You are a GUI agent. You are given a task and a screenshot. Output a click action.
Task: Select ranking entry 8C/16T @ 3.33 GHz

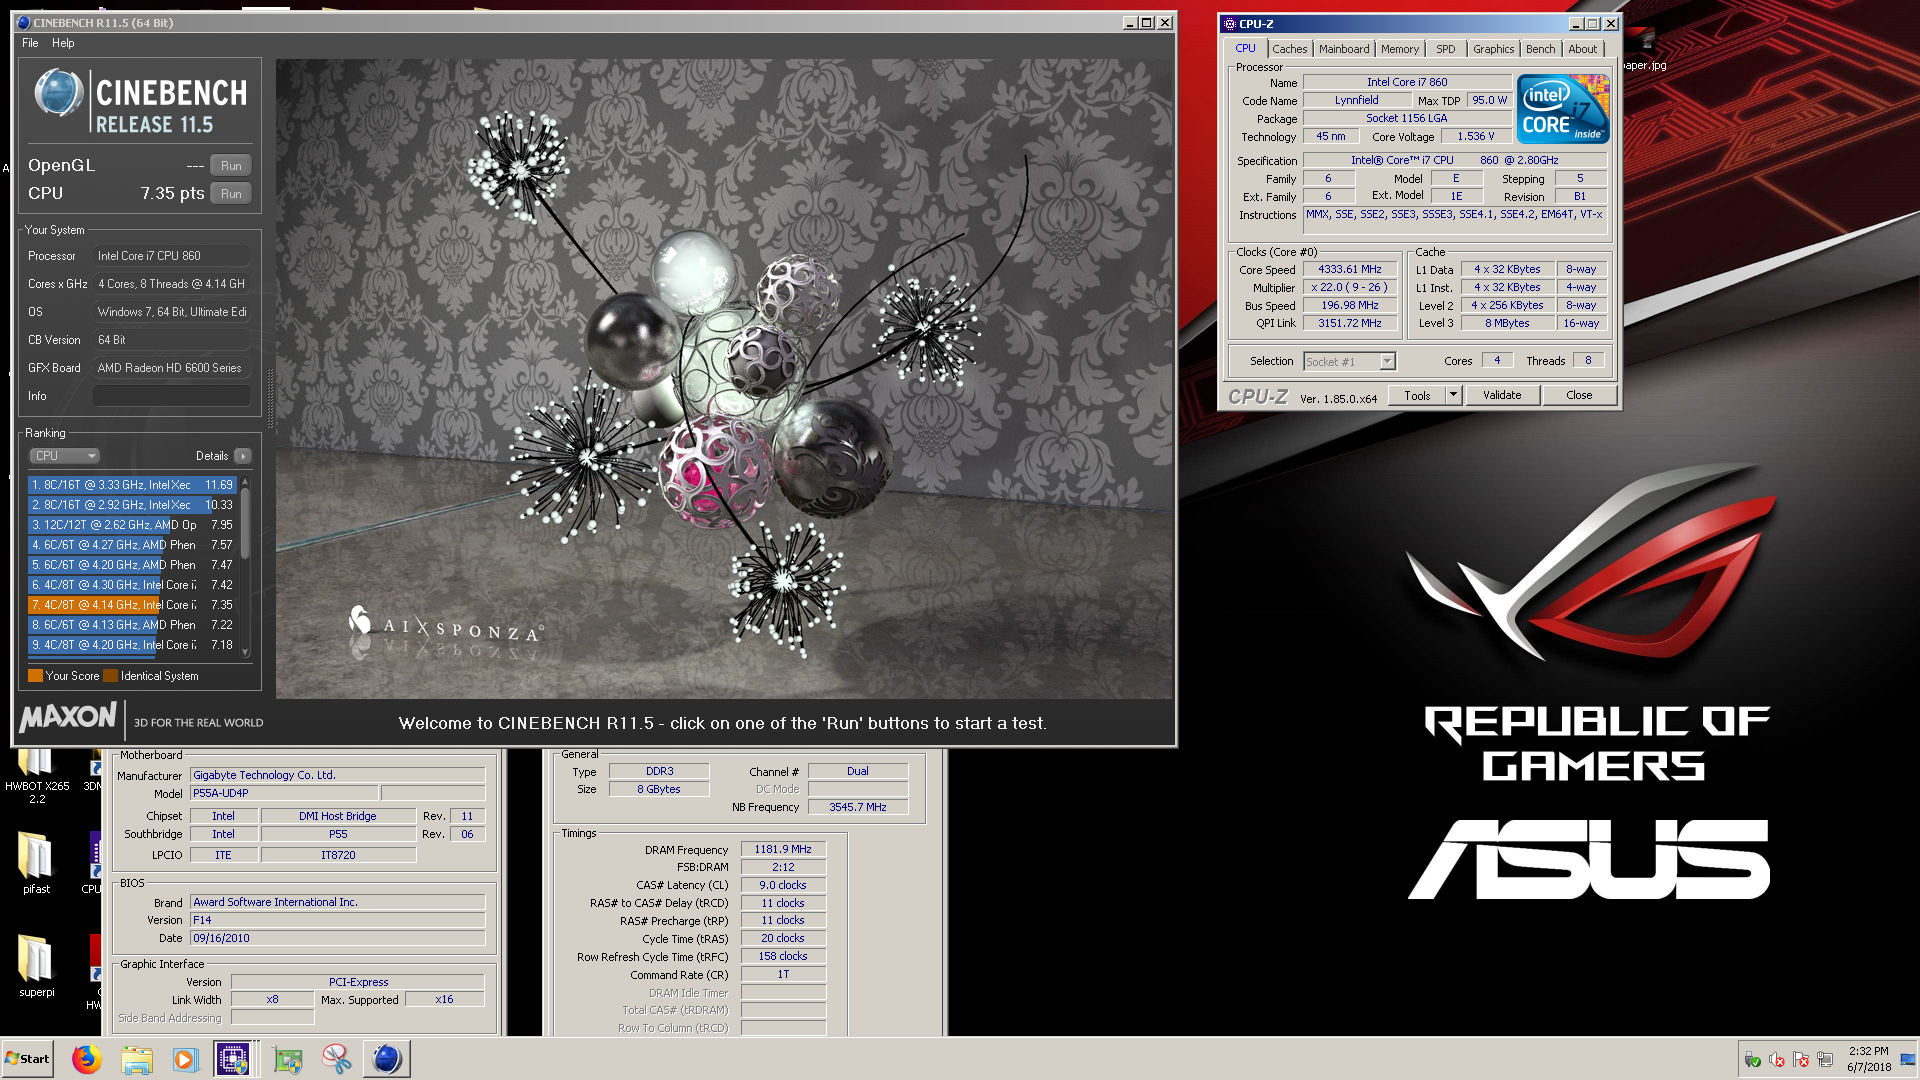click(132, 485)
